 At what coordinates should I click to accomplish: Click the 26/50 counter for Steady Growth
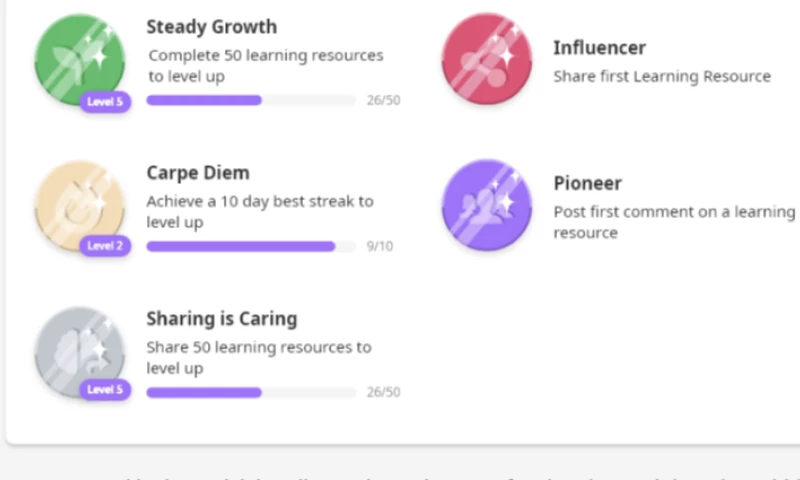coord(383,100)
